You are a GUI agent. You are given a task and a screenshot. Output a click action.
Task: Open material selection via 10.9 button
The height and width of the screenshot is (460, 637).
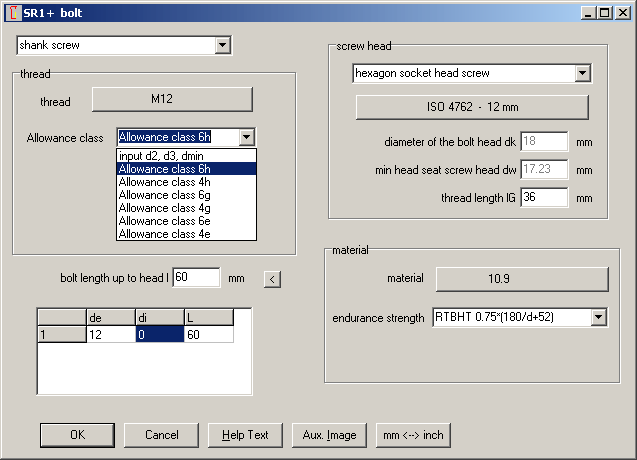pos(520,278)
